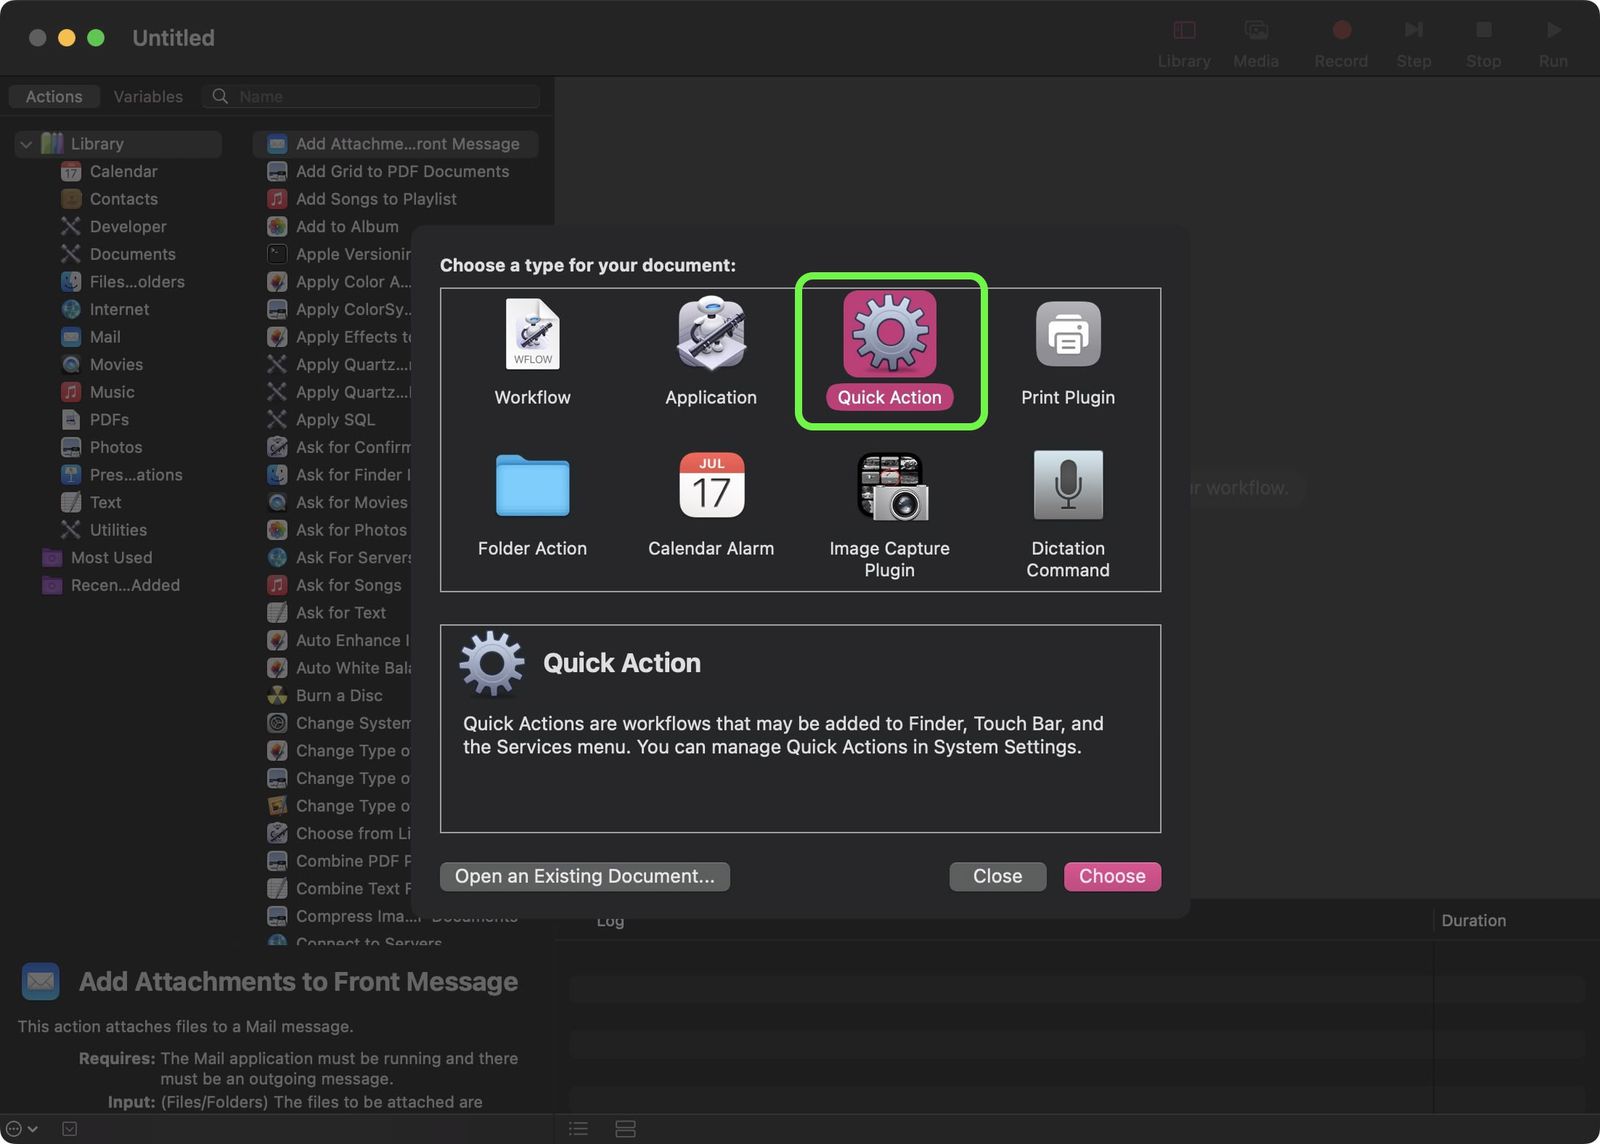The width and height of the screenshot is (1600, 1144).
Task: Collapse the Library disclosure triangle
Action: pyautogui.click(x=26, y=144)
